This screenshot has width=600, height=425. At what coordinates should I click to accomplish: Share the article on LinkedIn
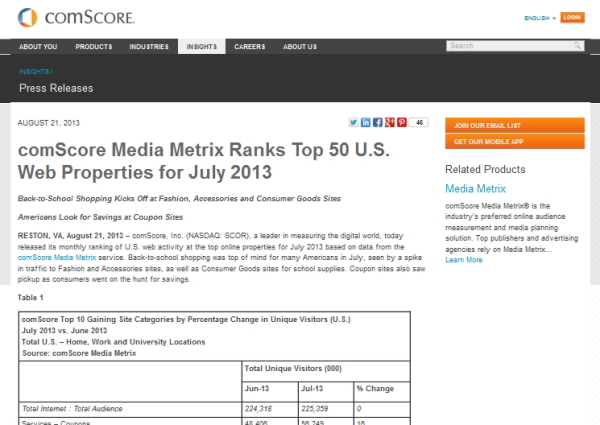[x=365, y=122]
